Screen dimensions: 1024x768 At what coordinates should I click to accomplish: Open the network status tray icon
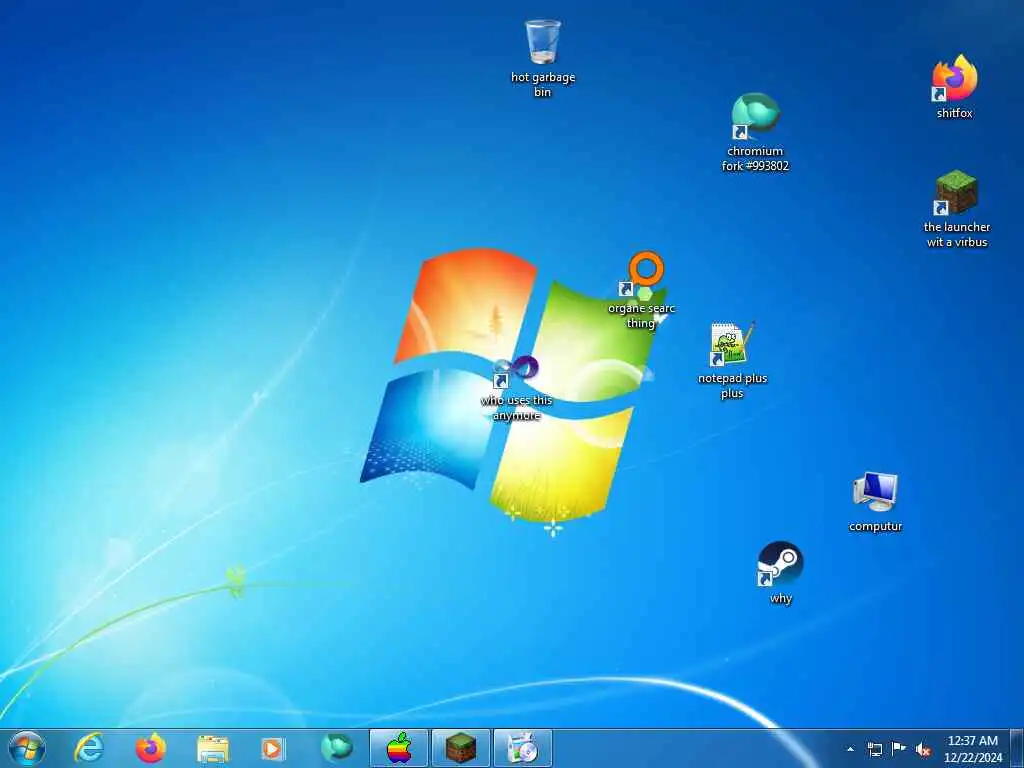pyautogui.click(x=874, y=749)
